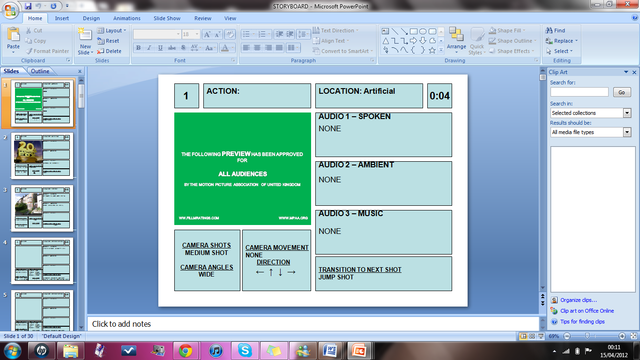Reset the slide layout

pos(109,41)
